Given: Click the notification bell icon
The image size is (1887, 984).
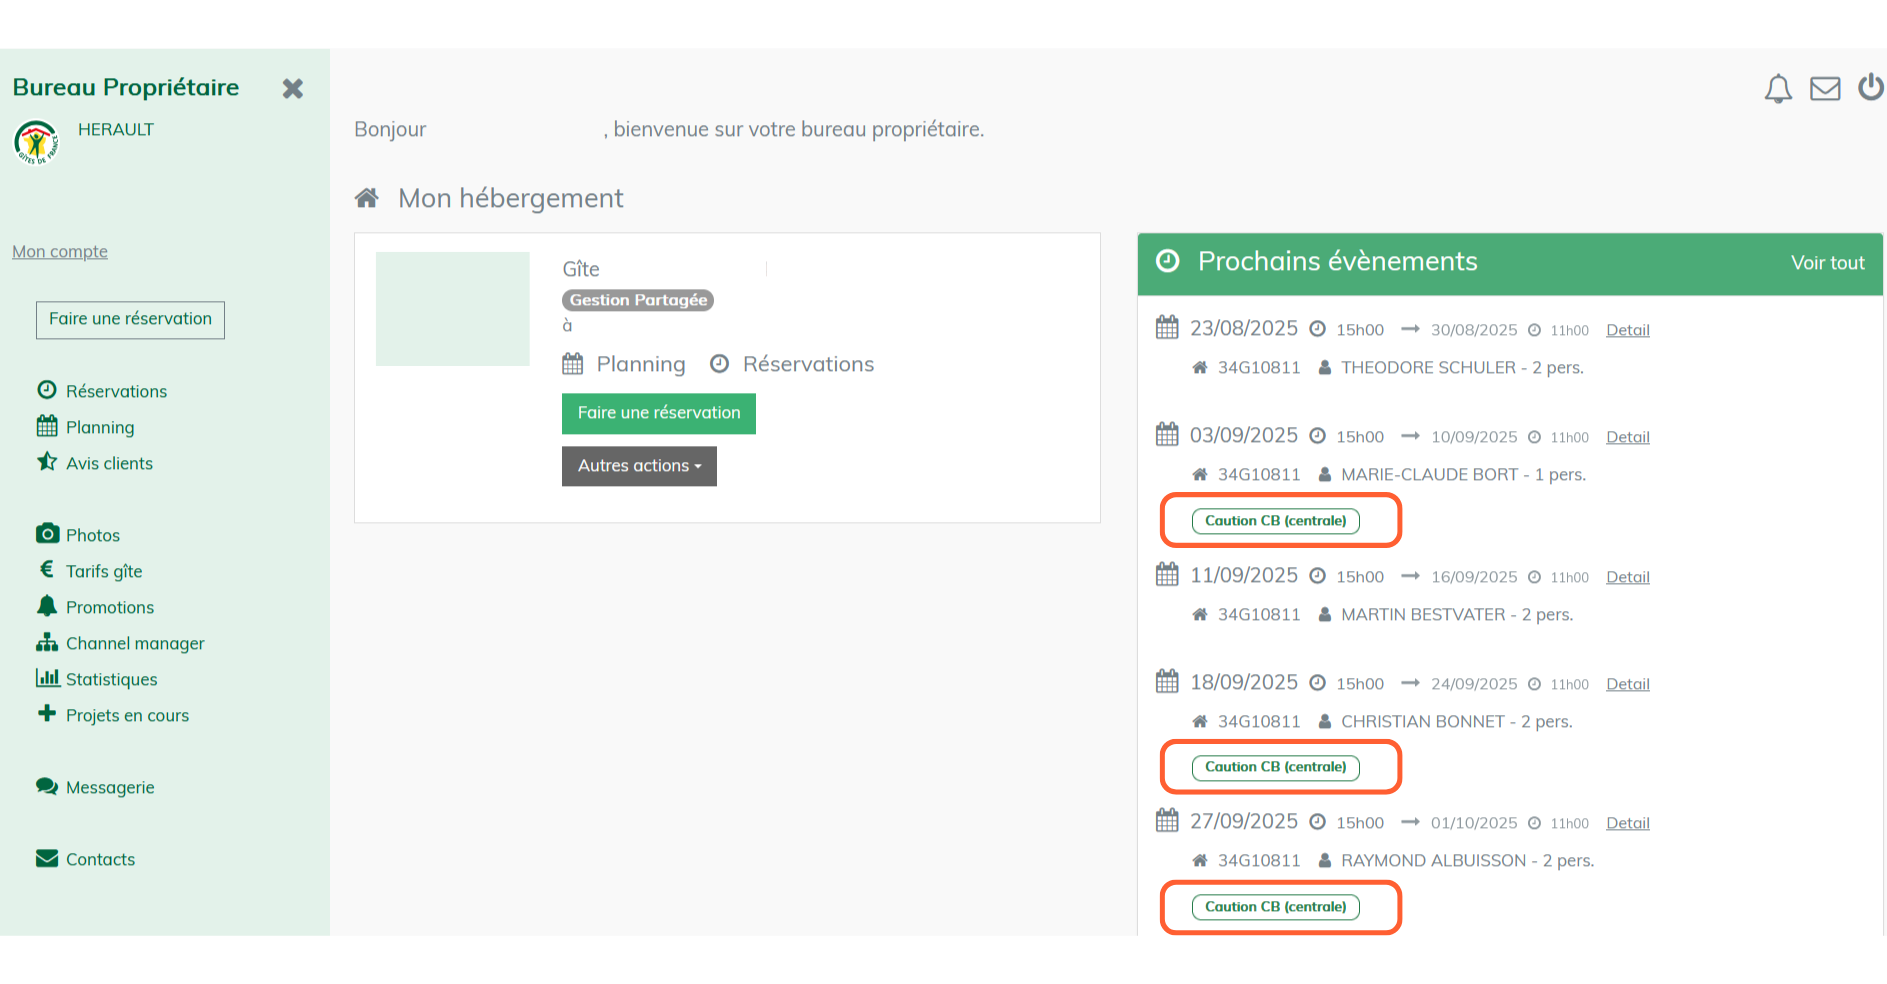Looking at the screenshot, I should pyautogui.click(x=1777, y=89).
